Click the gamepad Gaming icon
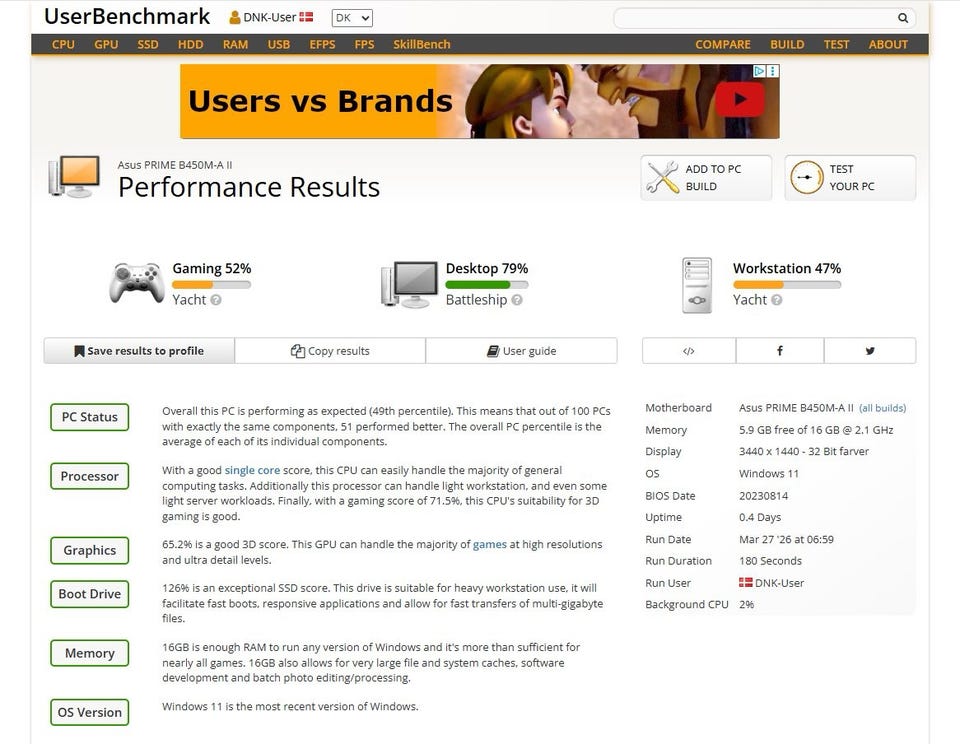 pos(137,283)
